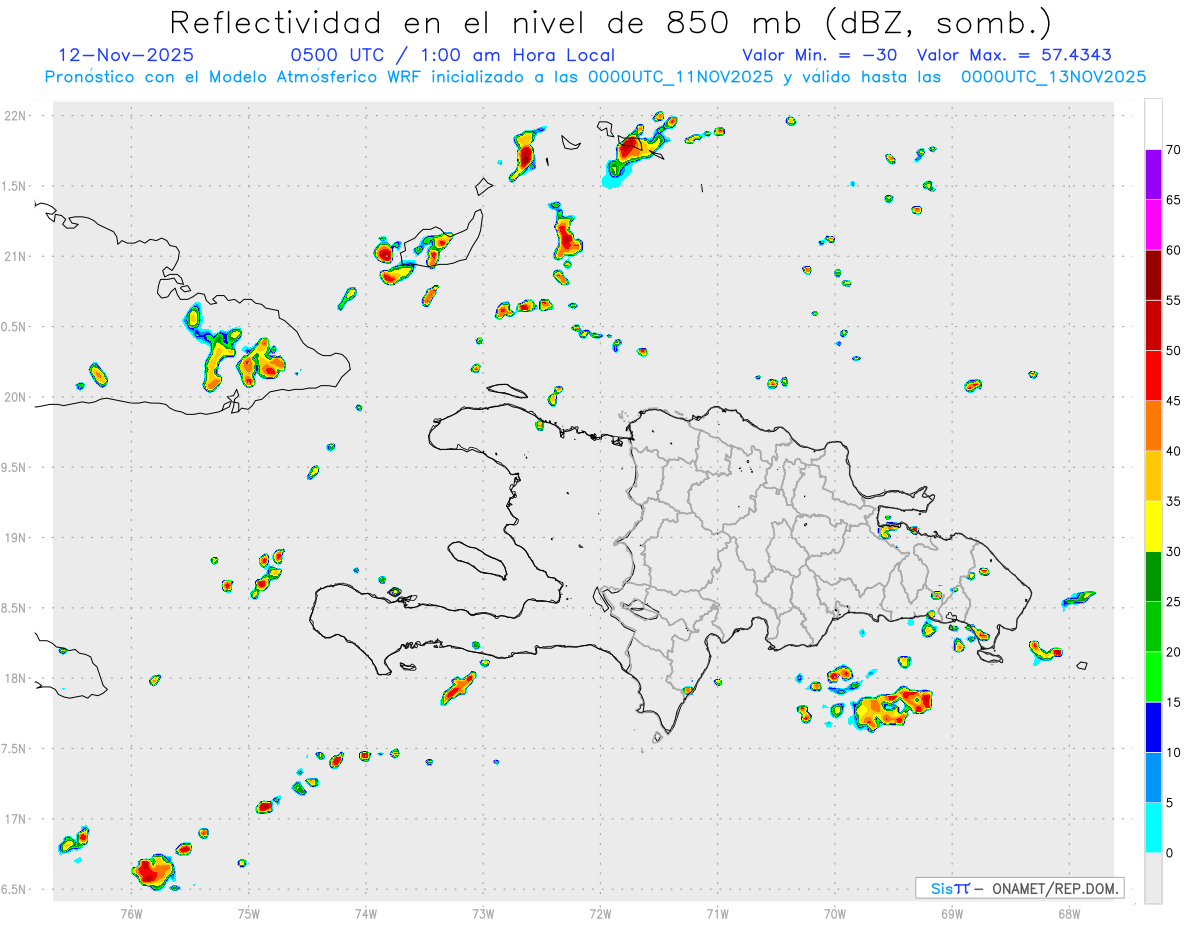Click the '75W' longitude axis label

pos(249,913)
